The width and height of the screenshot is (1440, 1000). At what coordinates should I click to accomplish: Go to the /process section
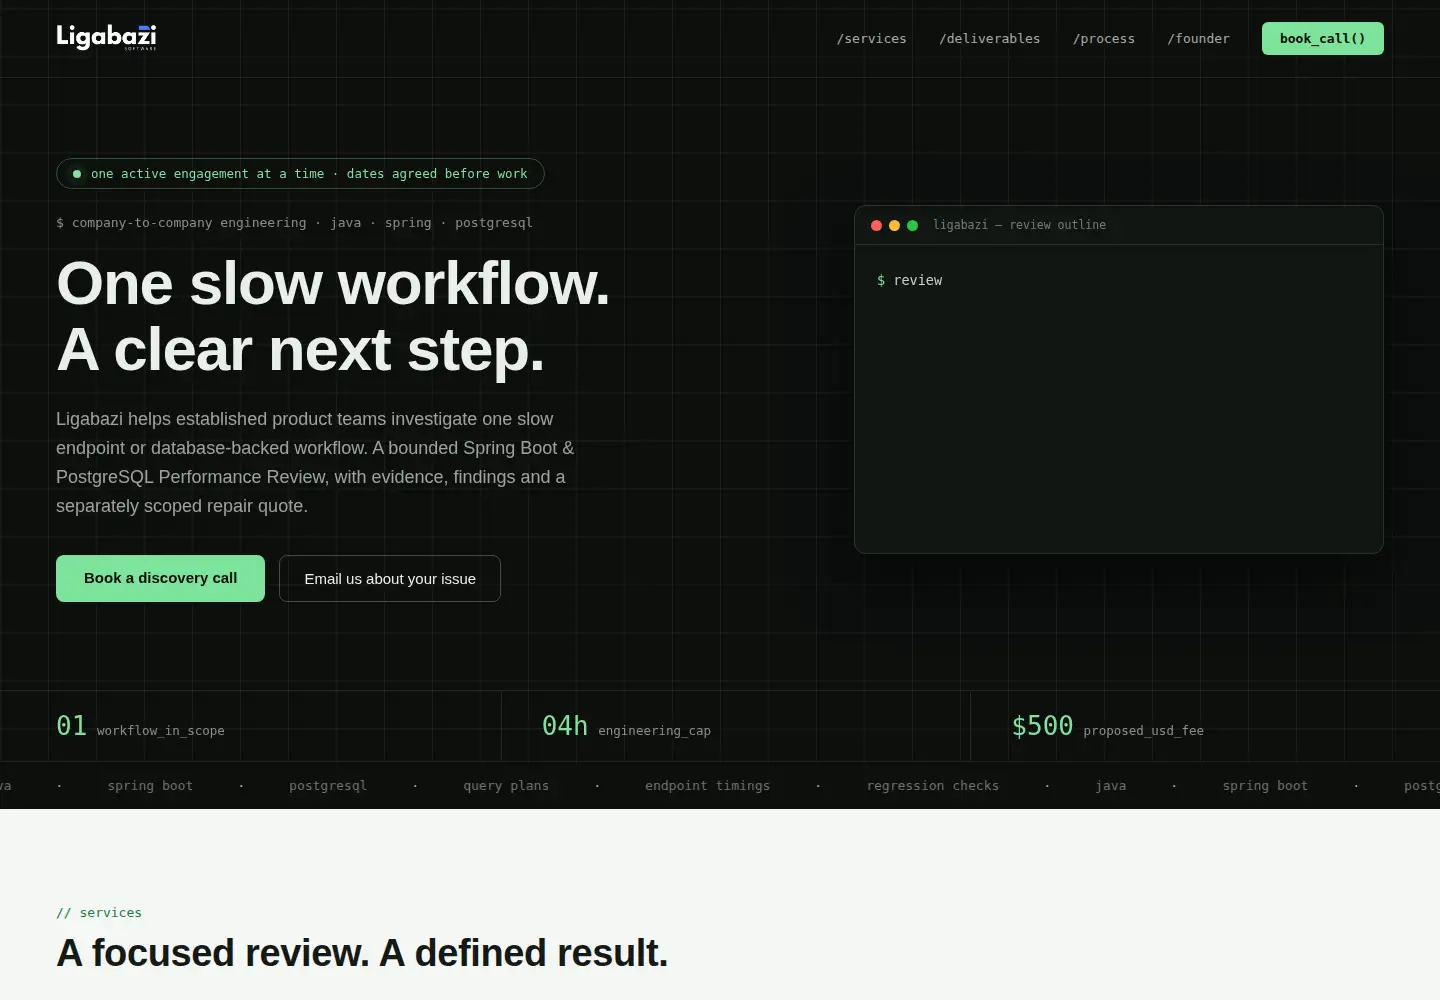point(1103,39)
